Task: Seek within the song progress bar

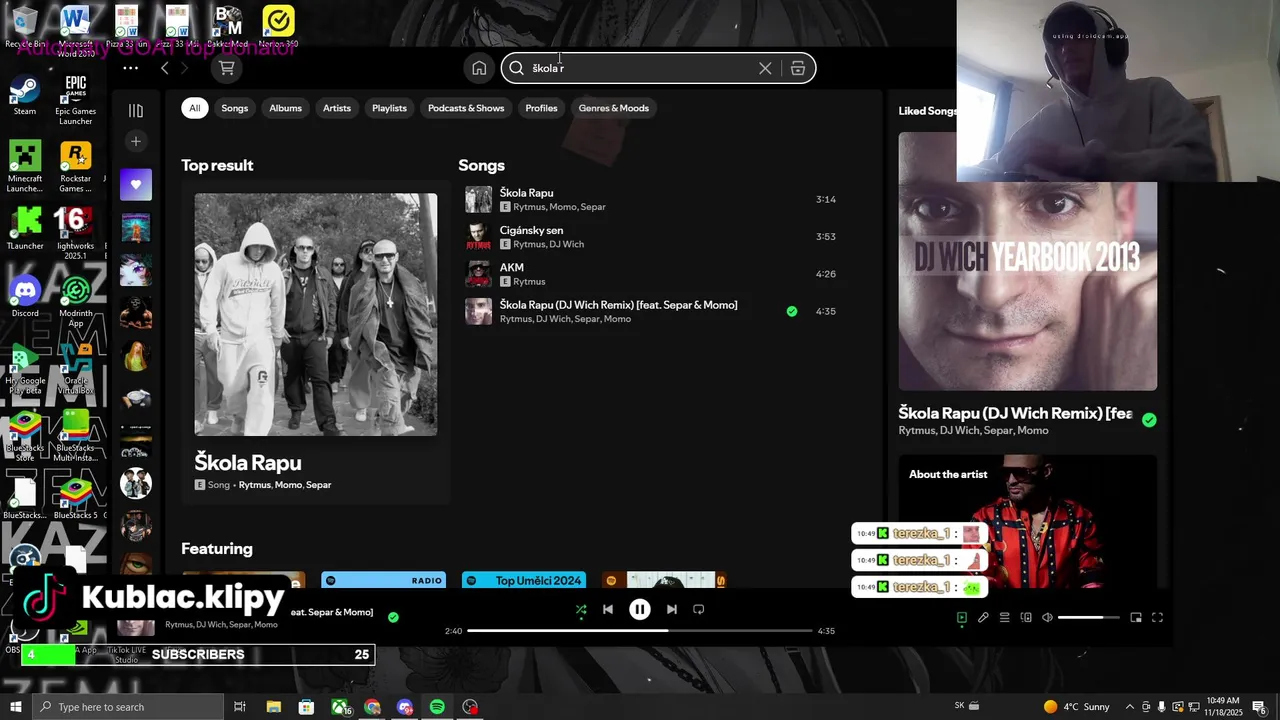Action: pos(640,631)
